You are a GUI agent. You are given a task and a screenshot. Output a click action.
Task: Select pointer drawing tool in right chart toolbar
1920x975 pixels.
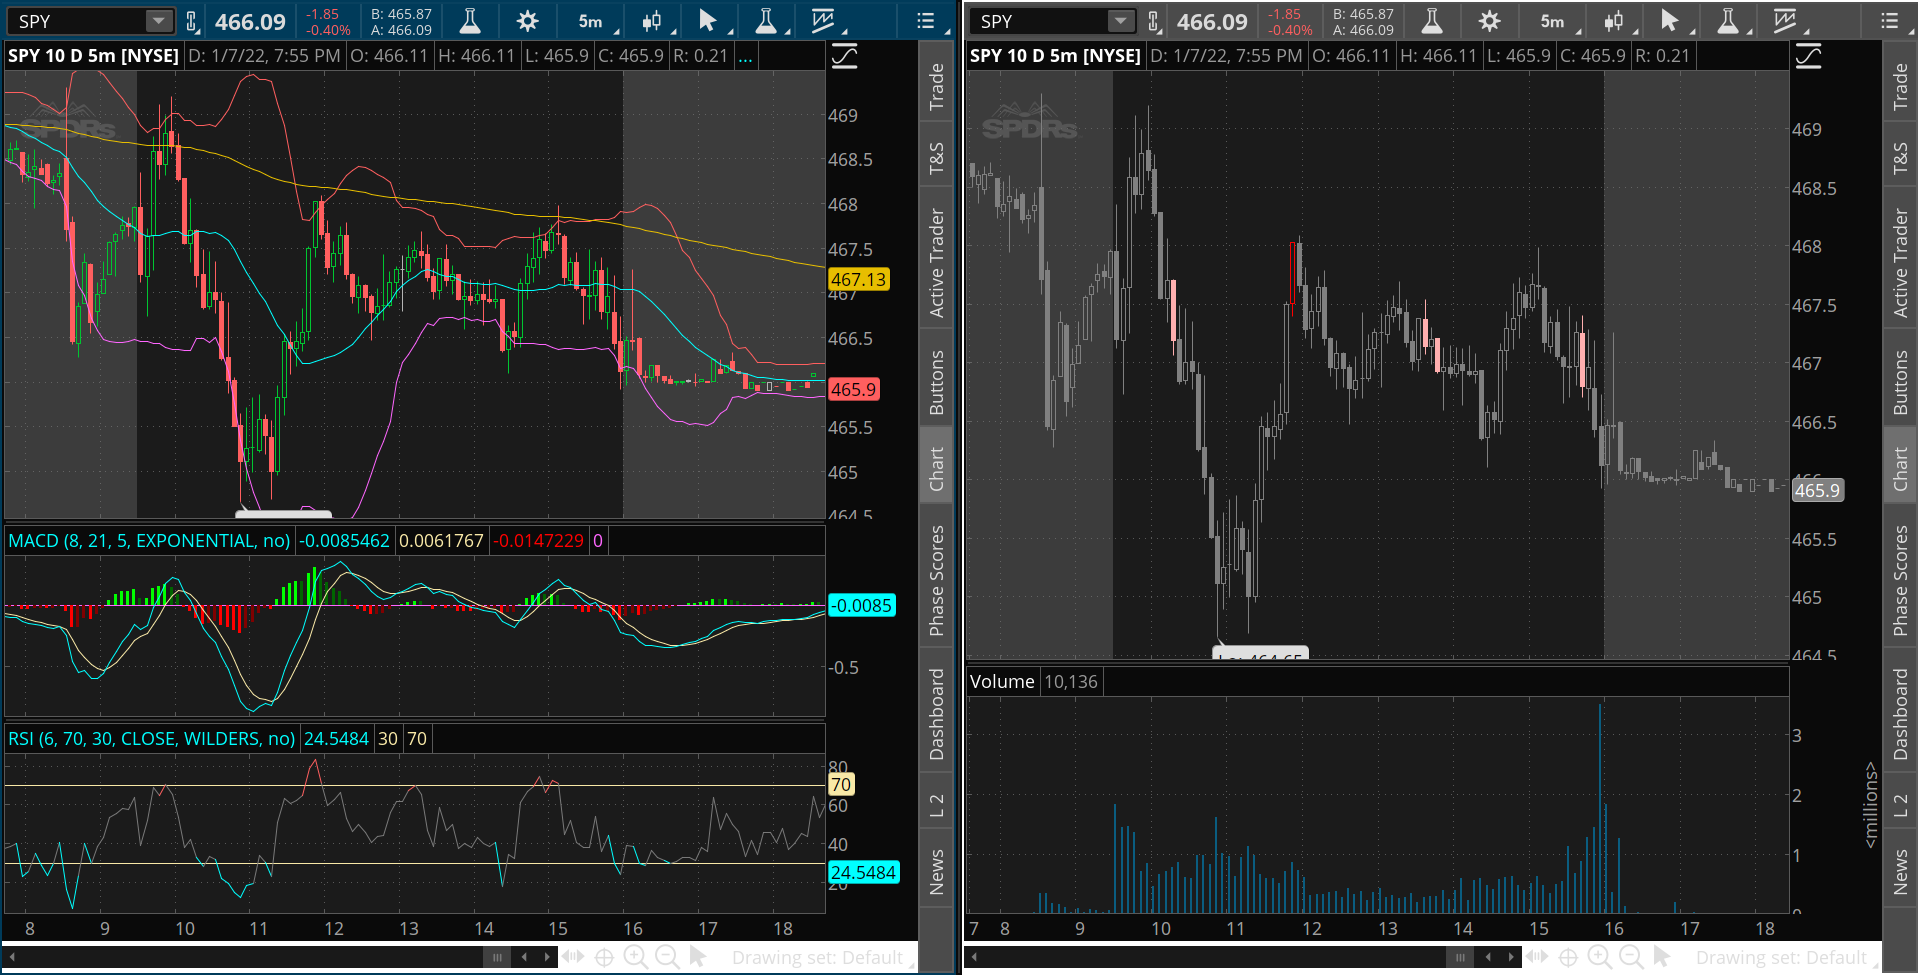pyautogui.click(x=1669, y=21)
